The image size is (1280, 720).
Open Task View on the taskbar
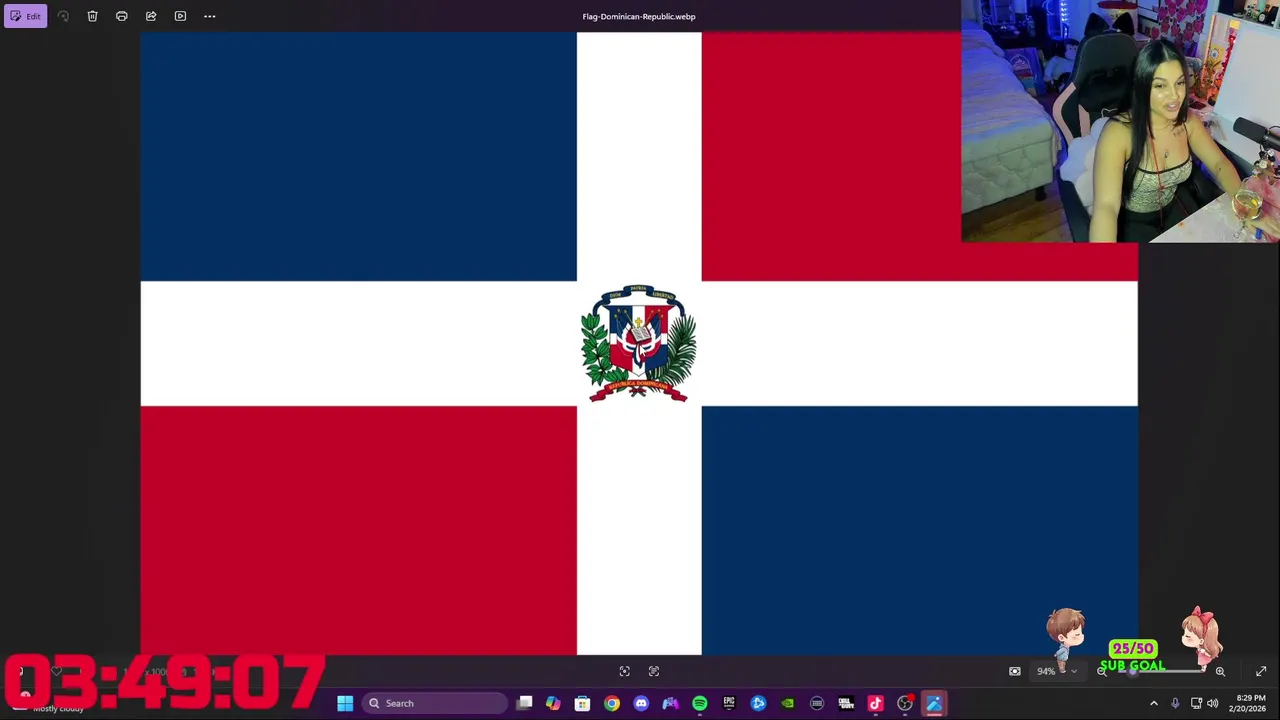[524, 703]
